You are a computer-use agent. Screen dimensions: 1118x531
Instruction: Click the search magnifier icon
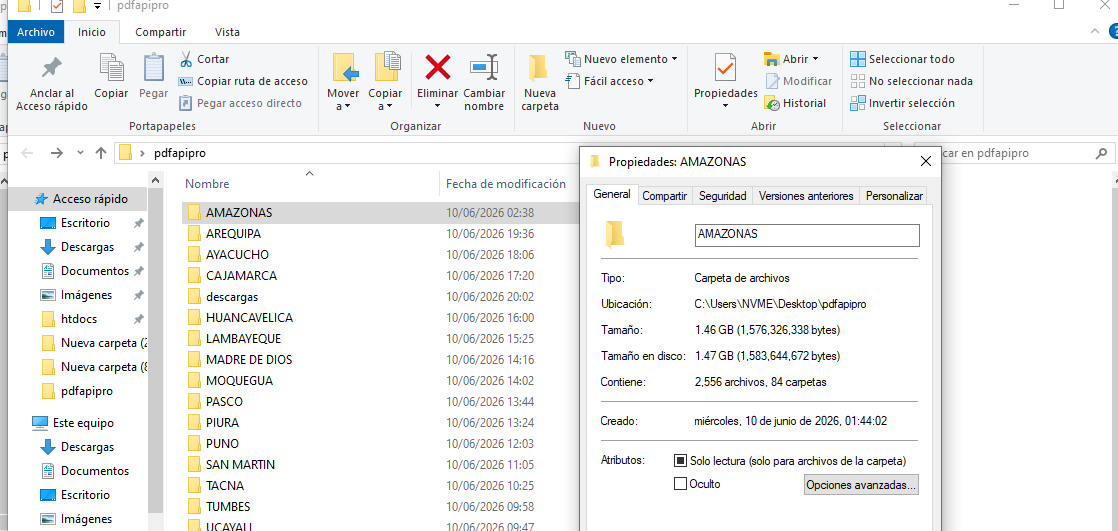[1101, 153]
